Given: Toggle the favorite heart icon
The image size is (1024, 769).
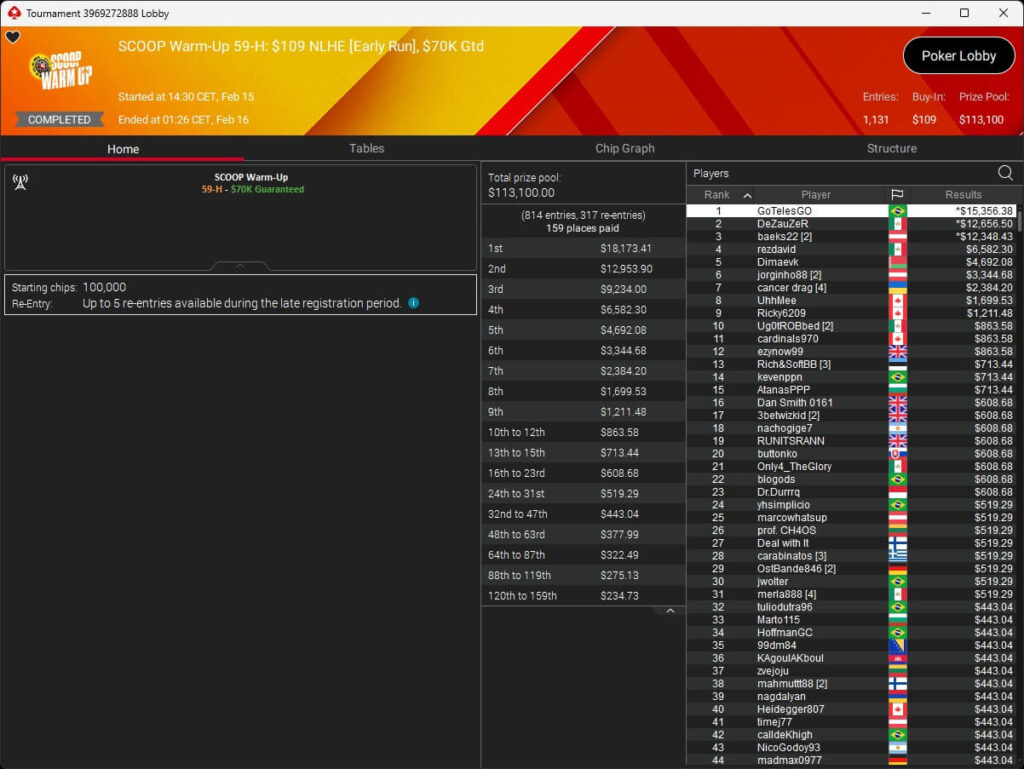Looking at the screenshot, I should point(13,38).
